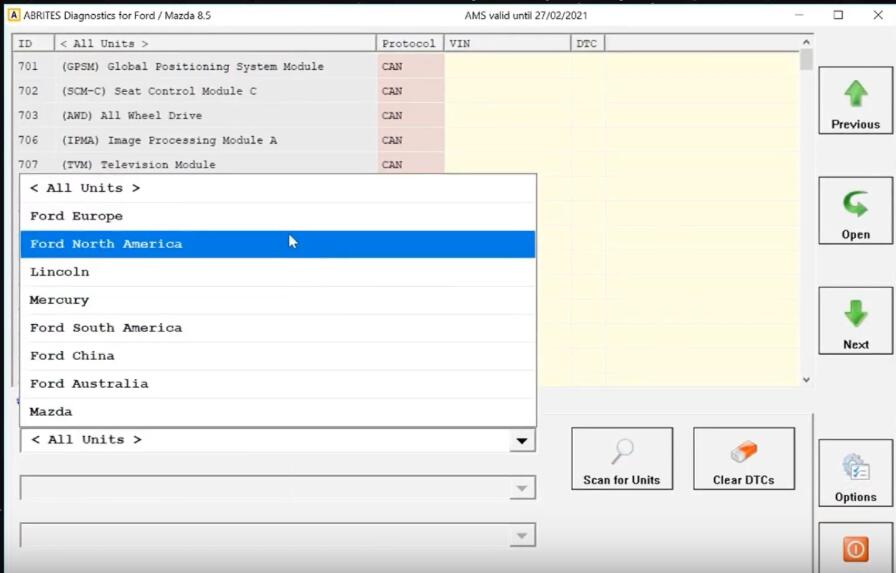This screenshot has width=896, height=573.
Task: Click the DTC column header
Action: pyautogui.click(x=587, y=44)
